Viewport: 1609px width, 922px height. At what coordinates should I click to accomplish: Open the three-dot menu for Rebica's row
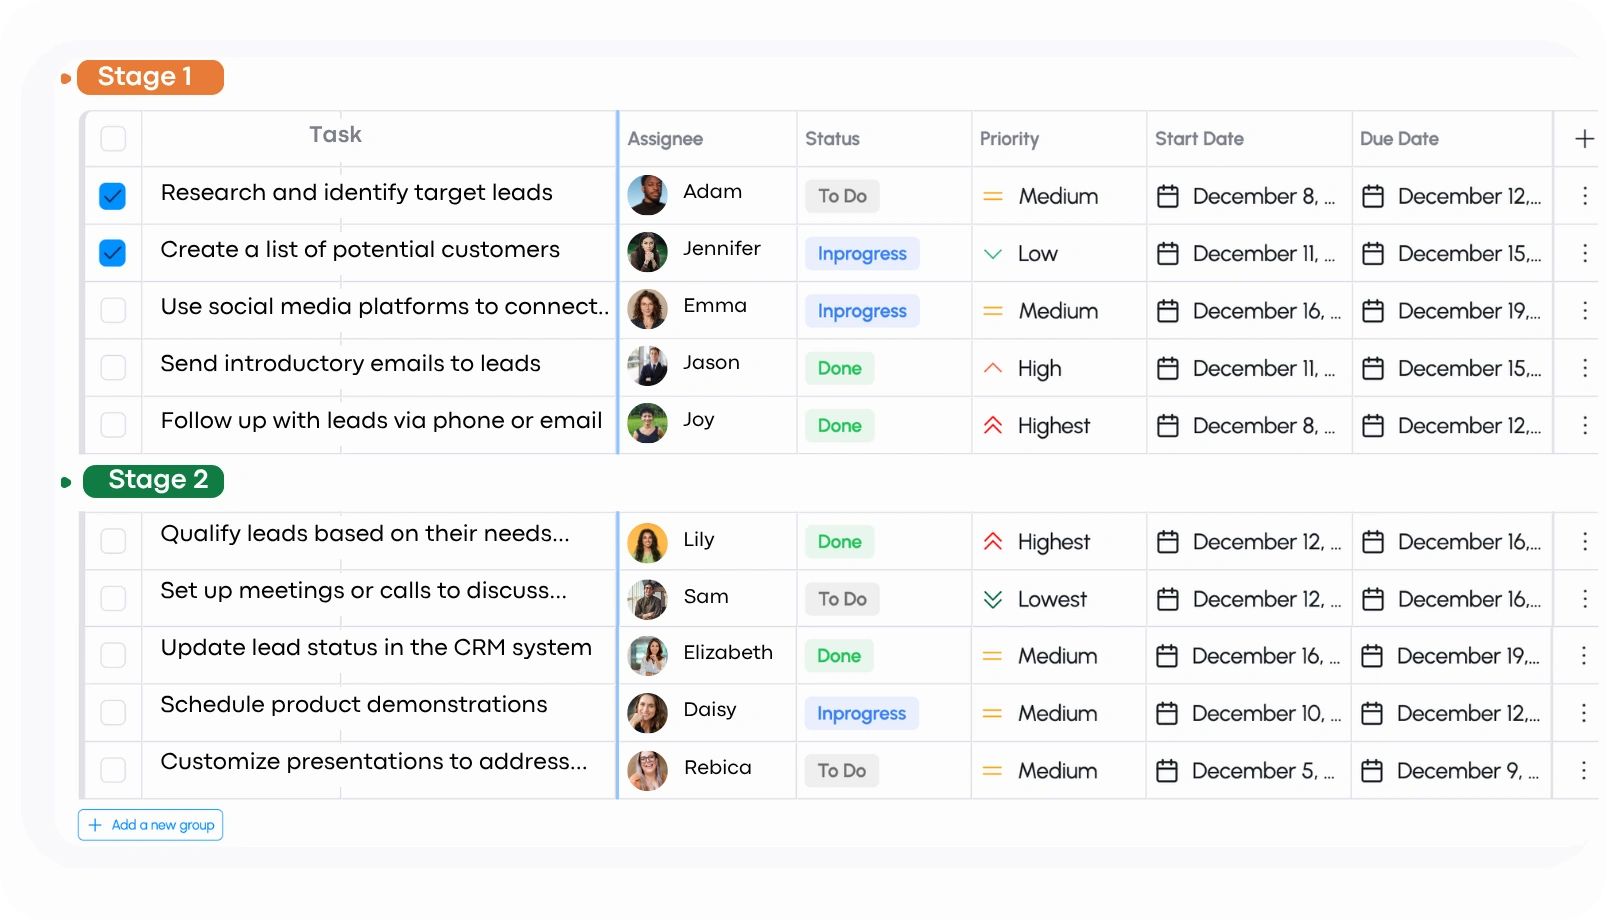(x=1584, y=770)
